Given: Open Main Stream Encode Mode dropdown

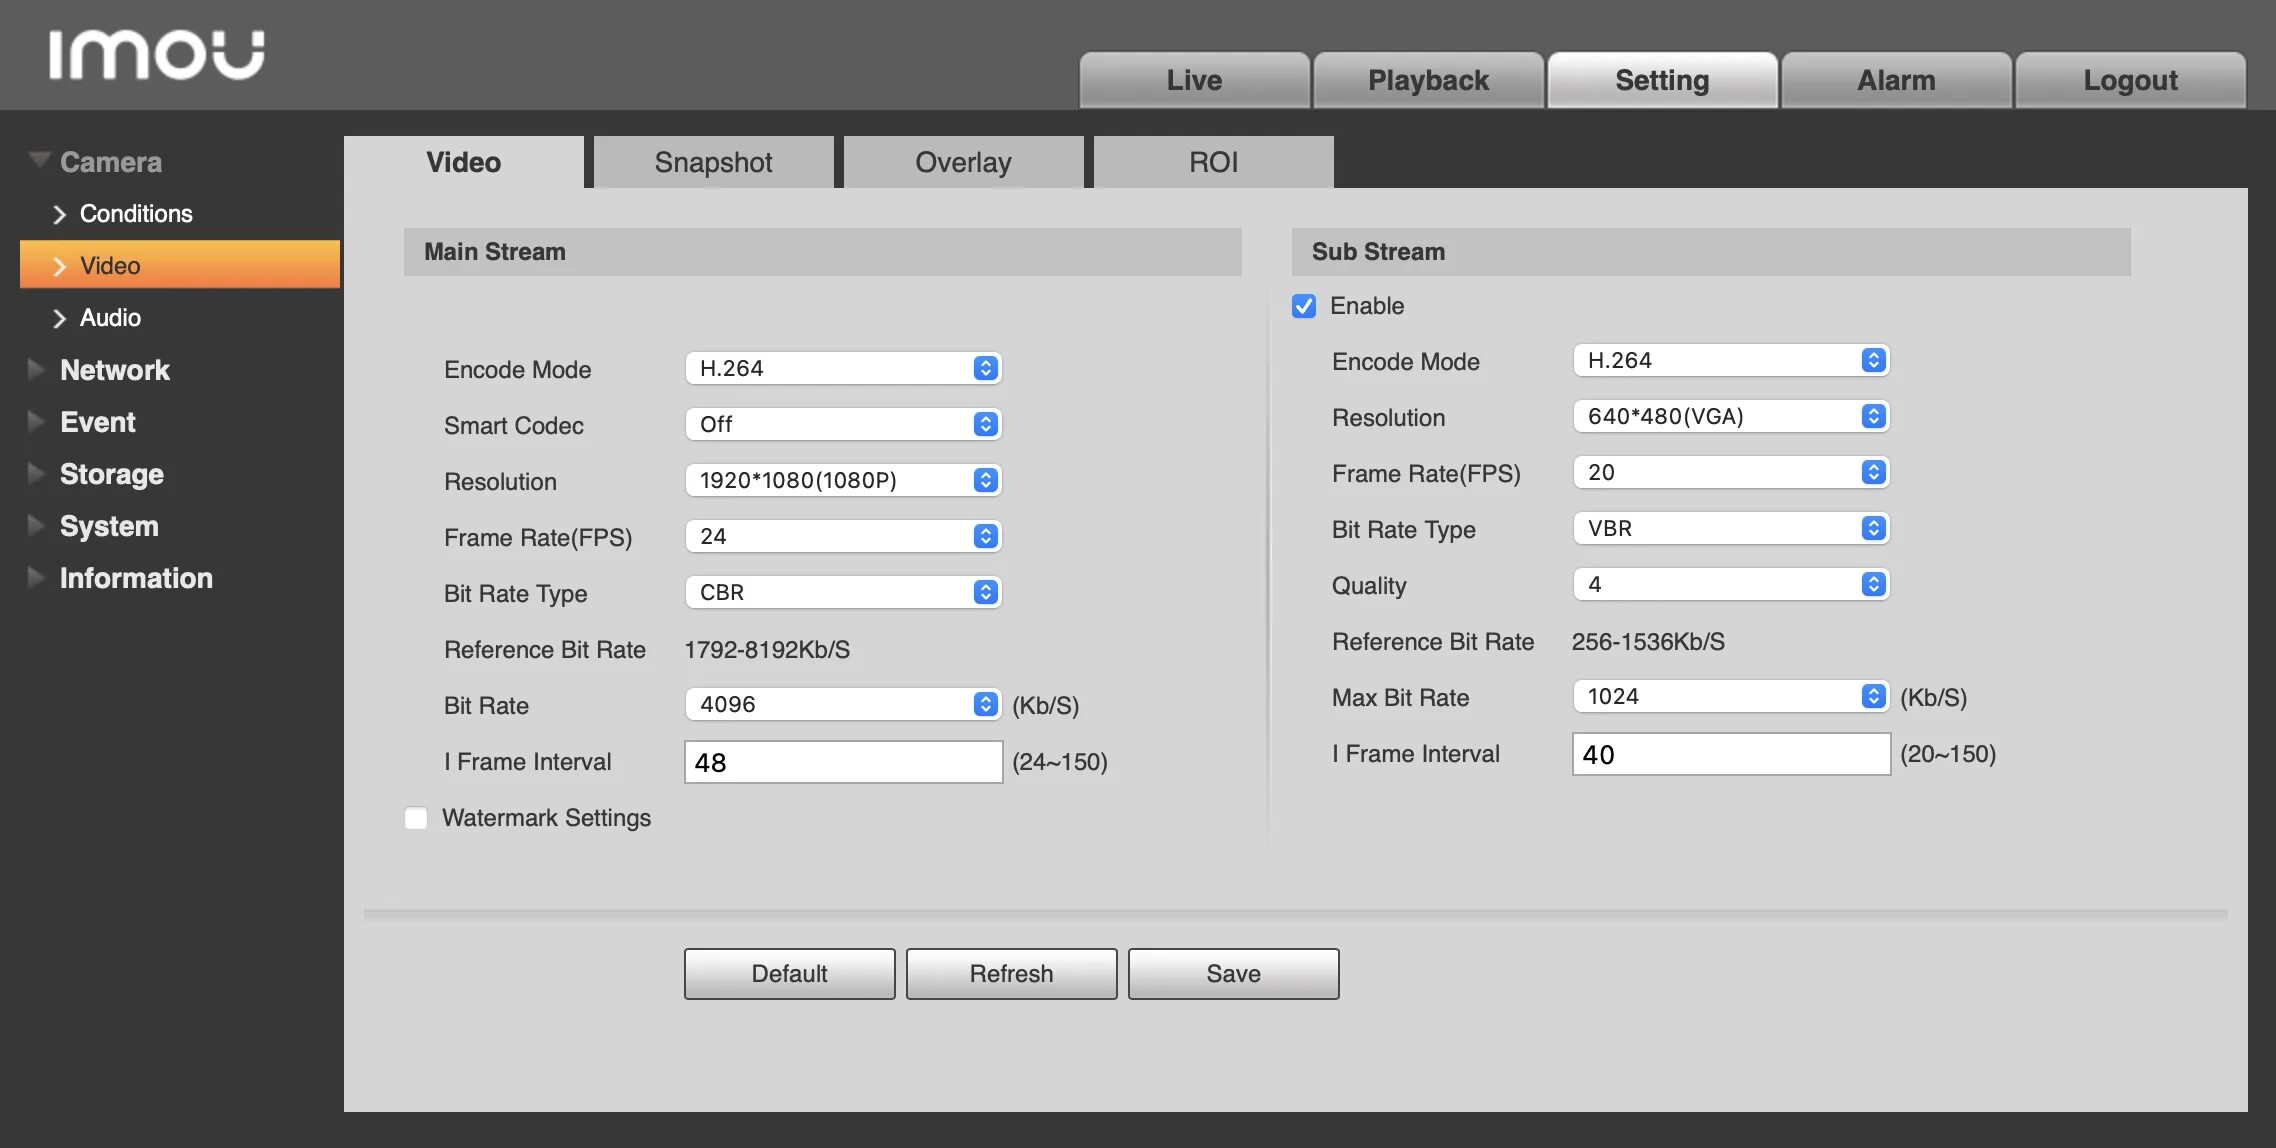Looking at the screenshot, I should pos(842,368).
